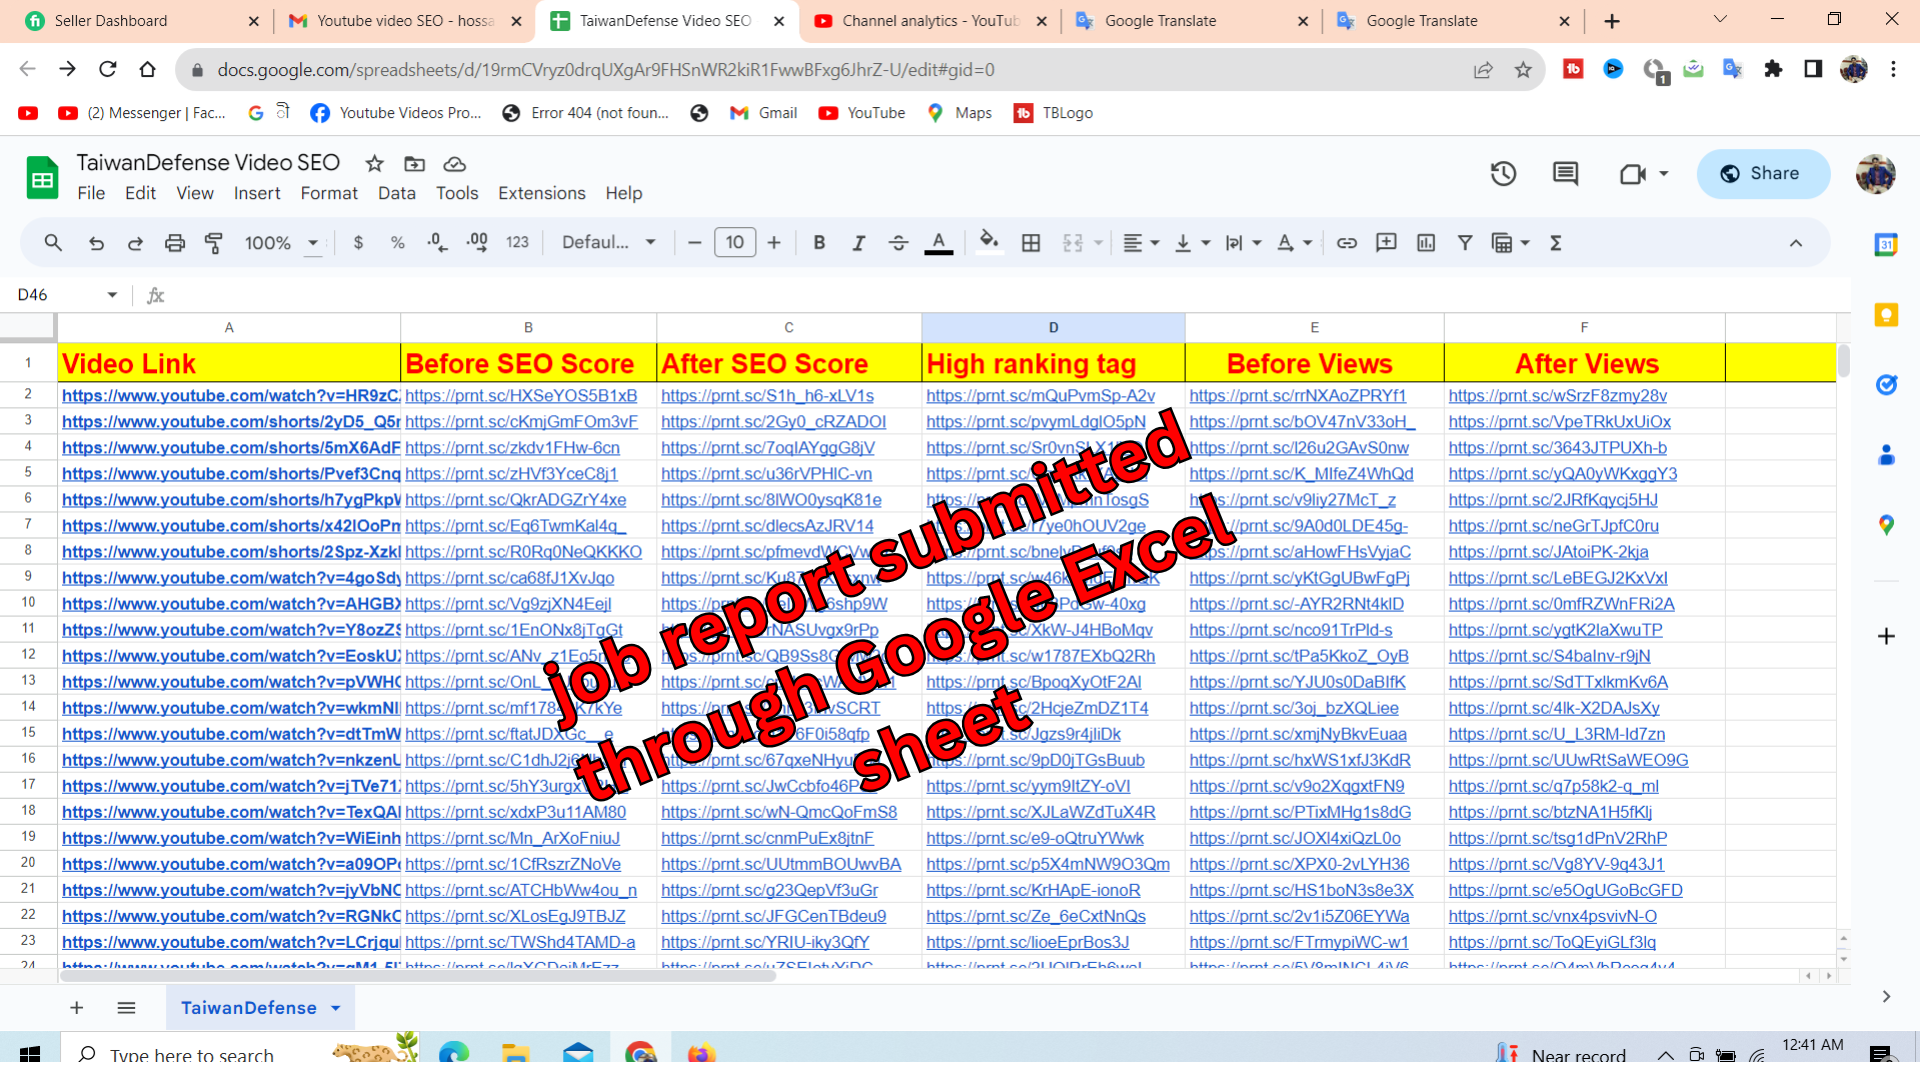1920x1080 pixels.
Task: Print the spreadsheet
Action: pyautogui.click(x=175, y=243)
